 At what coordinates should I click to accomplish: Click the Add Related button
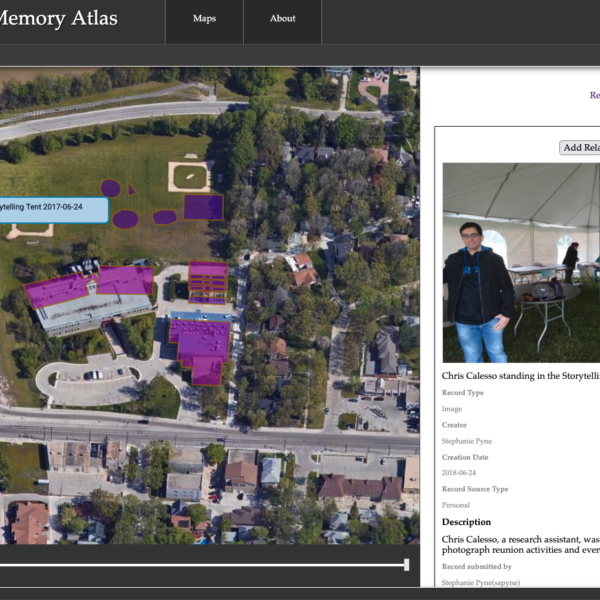tap(580, 148)
